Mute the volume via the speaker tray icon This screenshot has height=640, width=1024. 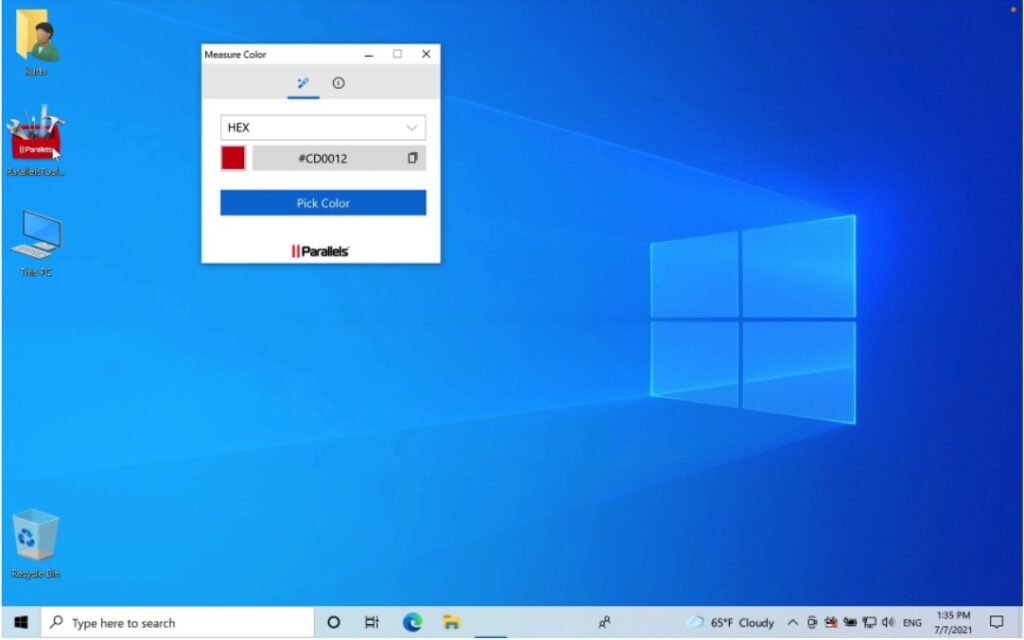tap(888, 621)
